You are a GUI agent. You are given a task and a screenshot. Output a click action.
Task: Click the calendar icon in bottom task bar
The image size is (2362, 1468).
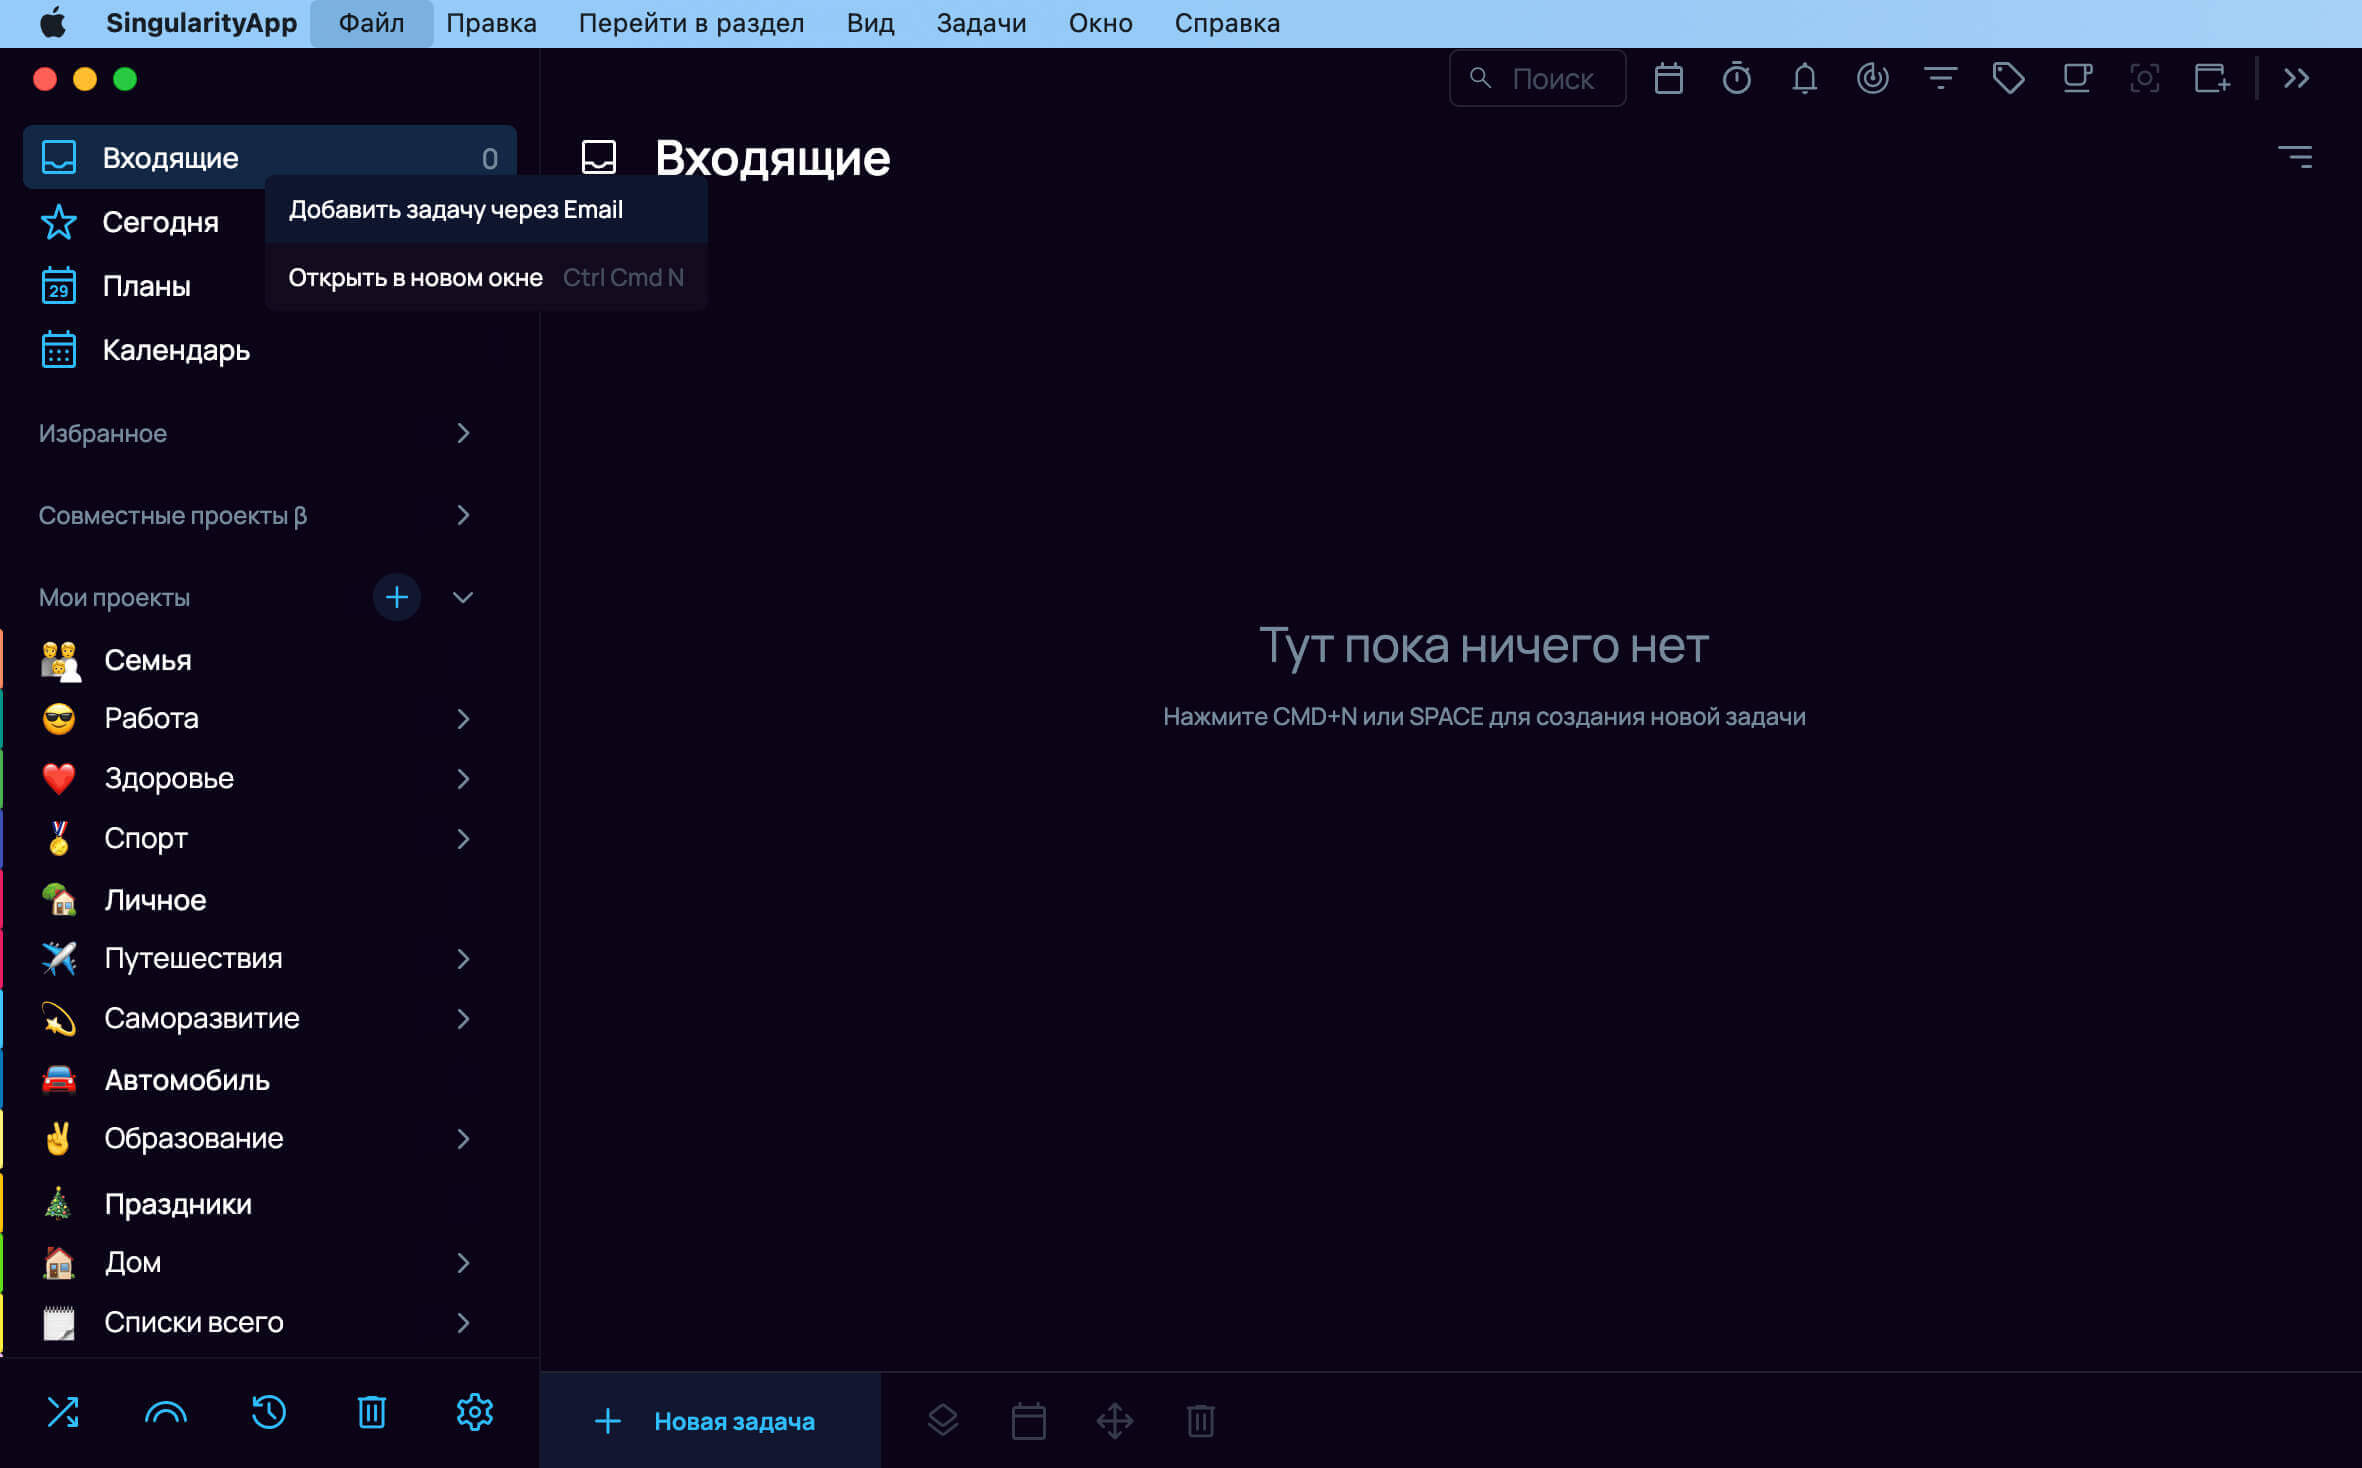click(x=1028, y=1420)
